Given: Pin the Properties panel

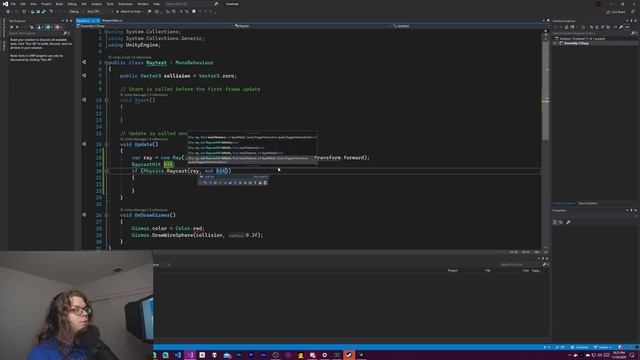Looking at the screenshot, I should click(x=631, y=211).
